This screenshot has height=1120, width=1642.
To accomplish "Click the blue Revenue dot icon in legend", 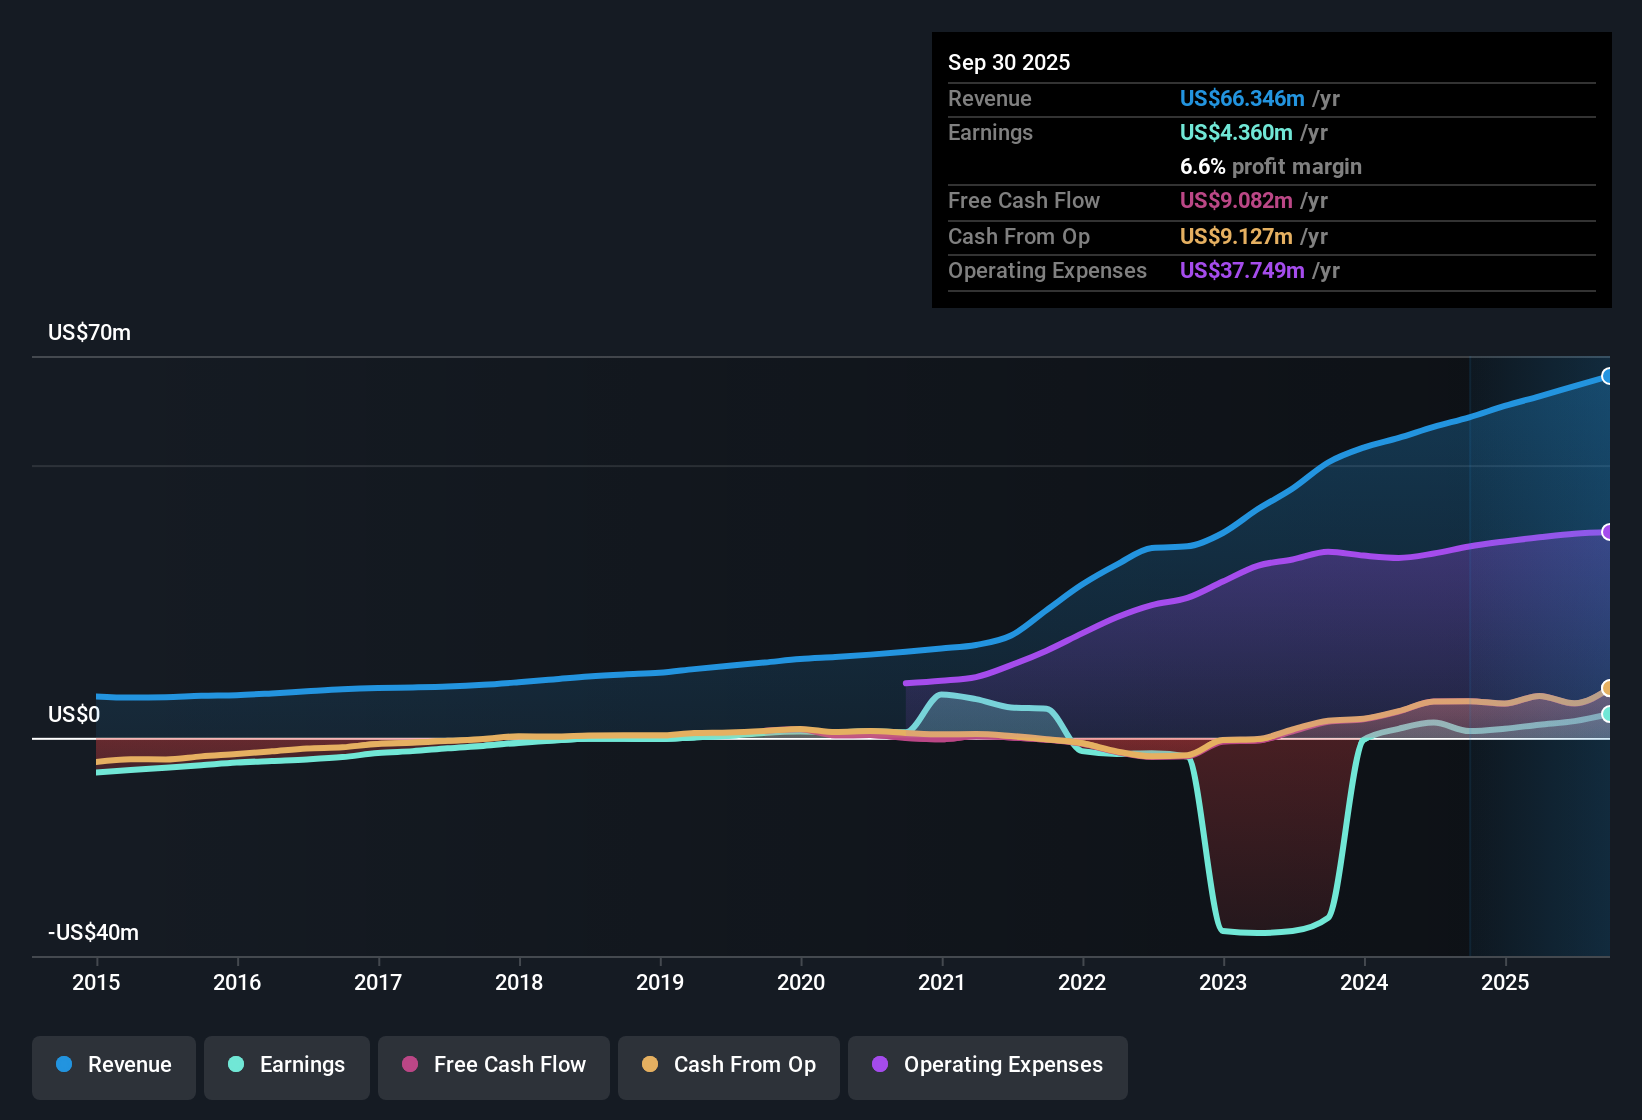I will (64, 1065).
